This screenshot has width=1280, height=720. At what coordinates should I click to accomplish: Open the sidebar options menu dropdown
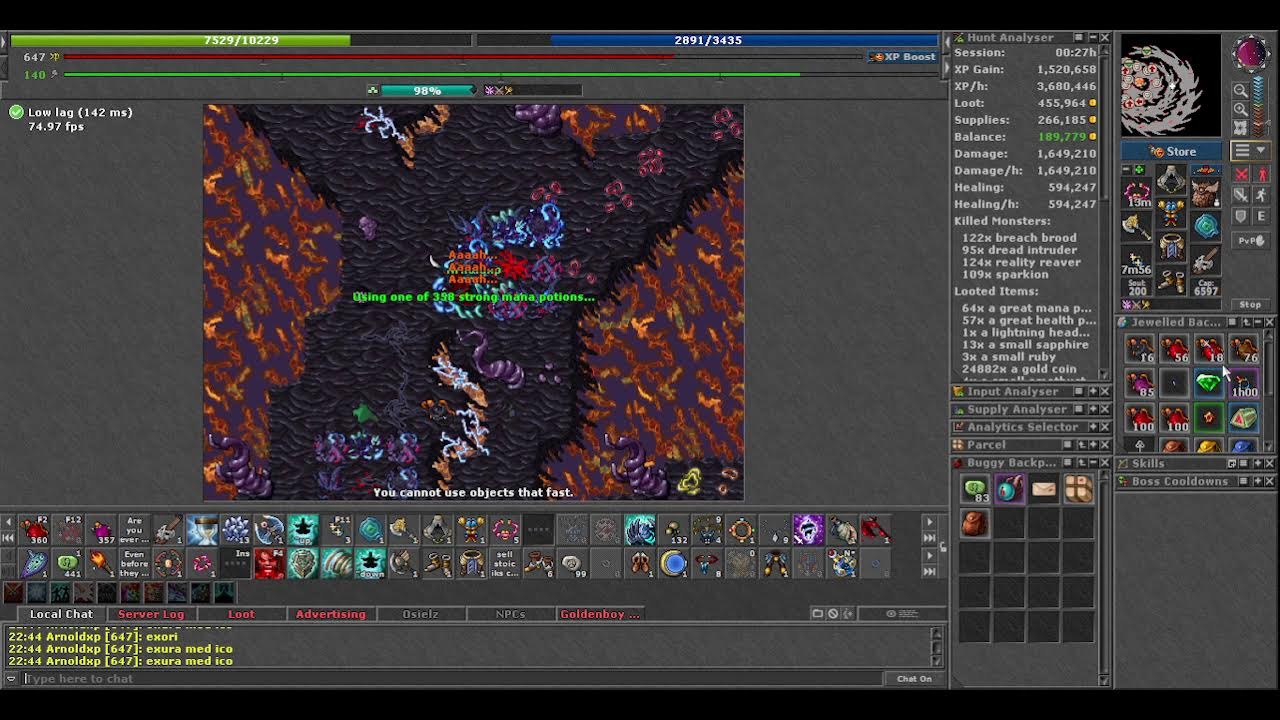pos(1251,150)
